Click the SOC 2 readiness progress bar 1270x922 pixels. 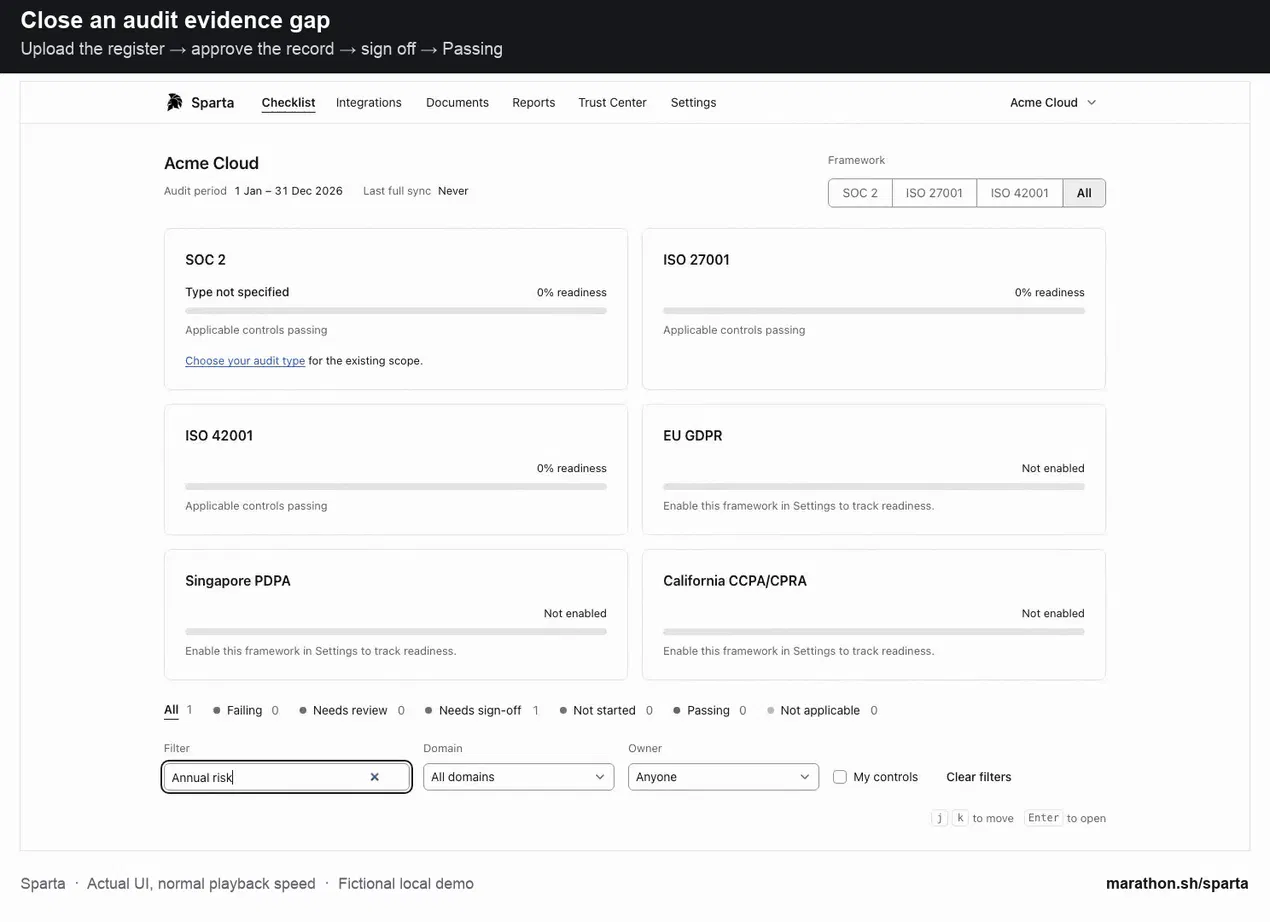tap(396, 311)
